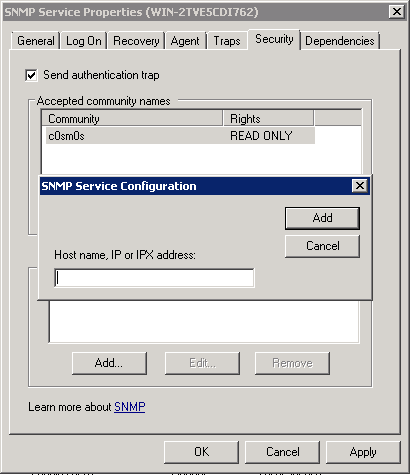
Task: Click the Community column header
Action: click(x=132, y=119)
